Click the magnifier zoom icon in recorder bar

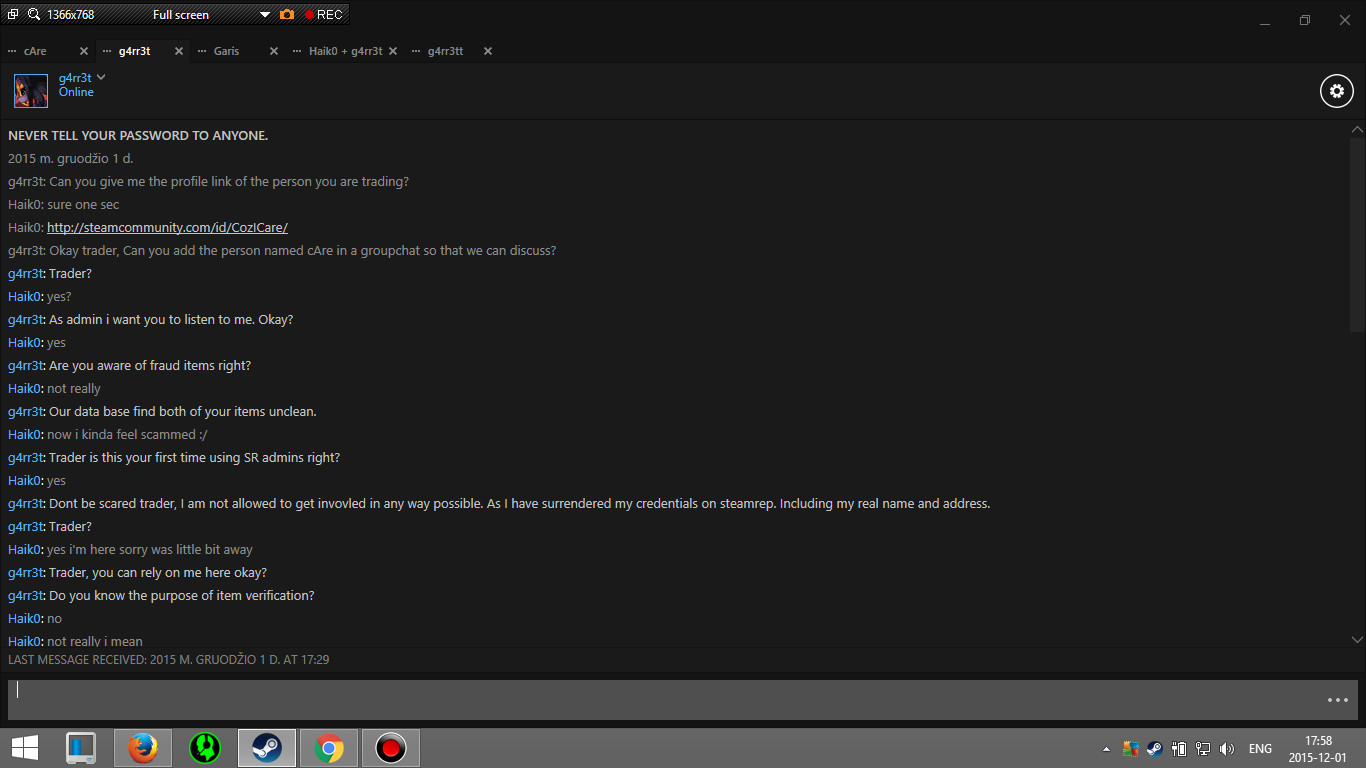click(33, 14)
